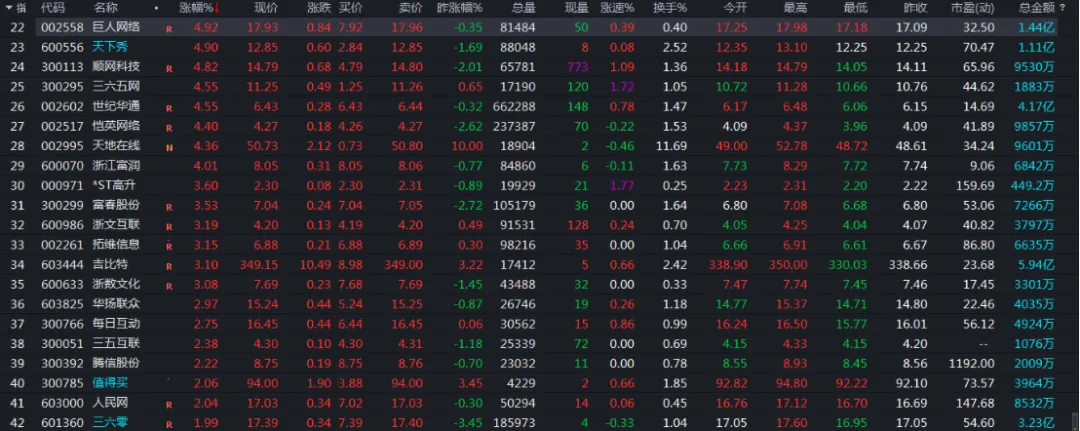Click the R marker on 顺网科技 row
Screen dimensions: 1080x431
pyautogui.click(x=169, y=70)
